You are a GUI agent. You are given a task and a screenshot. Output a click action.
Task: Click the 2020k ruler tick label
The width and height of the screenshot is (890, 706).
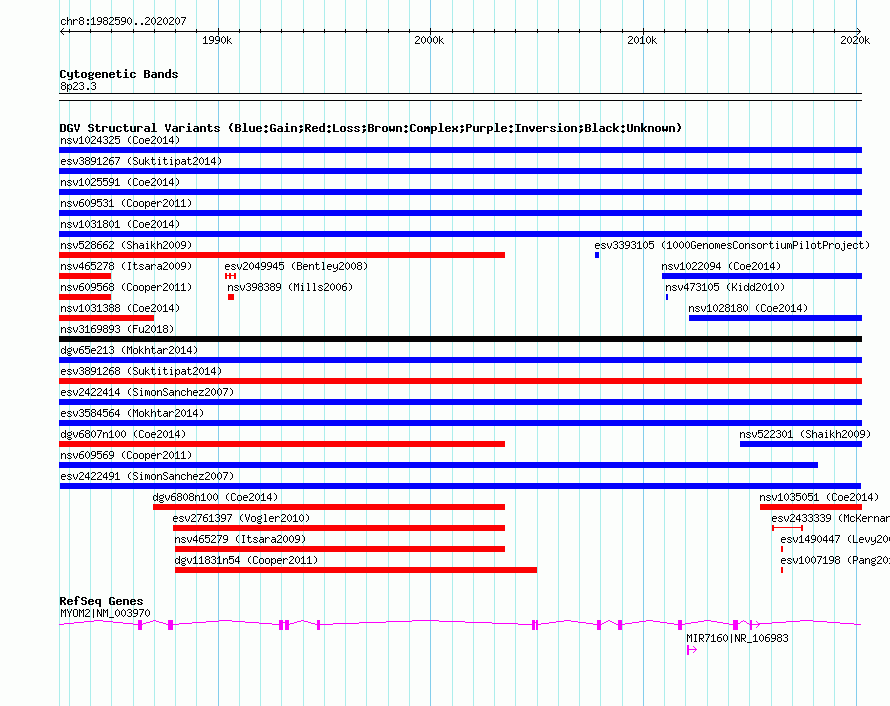click(x=855, y=40)
